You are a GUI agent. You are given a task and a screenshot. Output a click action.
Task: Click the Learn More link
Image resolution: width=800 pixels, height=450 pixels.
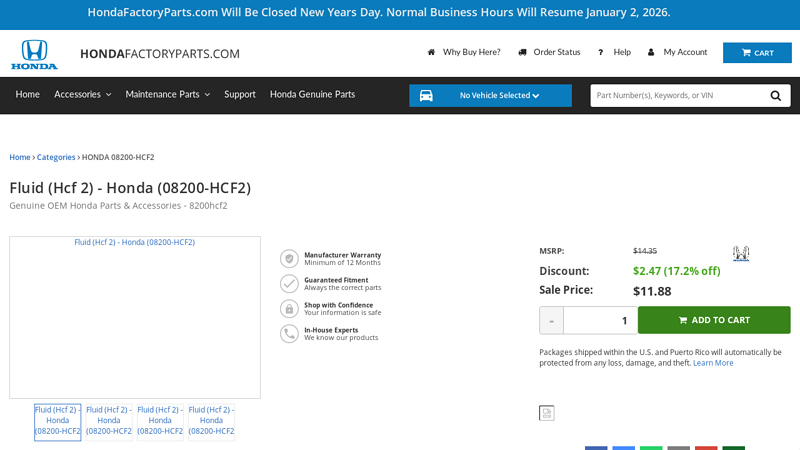(x=713, y=363)
